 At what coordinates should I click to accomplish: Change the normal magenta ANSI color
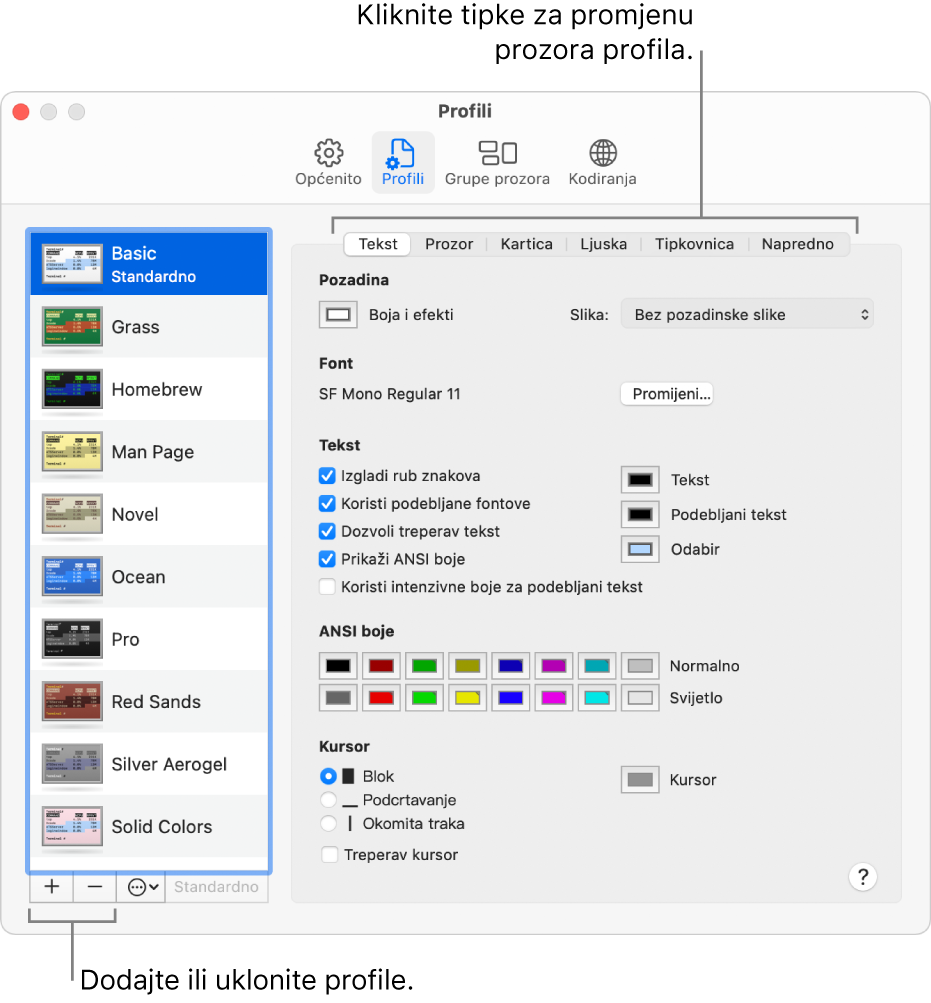(x=553, y=665)
